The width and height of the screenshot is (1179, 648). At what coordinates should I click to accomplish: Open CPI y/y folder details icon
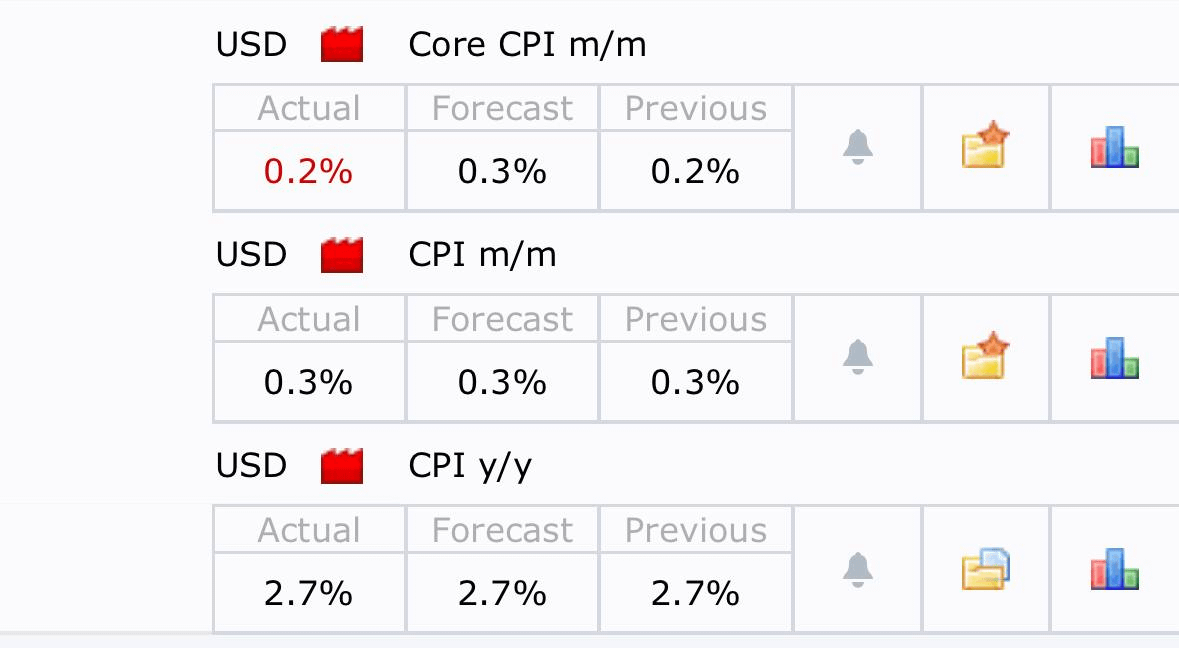[985, 569]
